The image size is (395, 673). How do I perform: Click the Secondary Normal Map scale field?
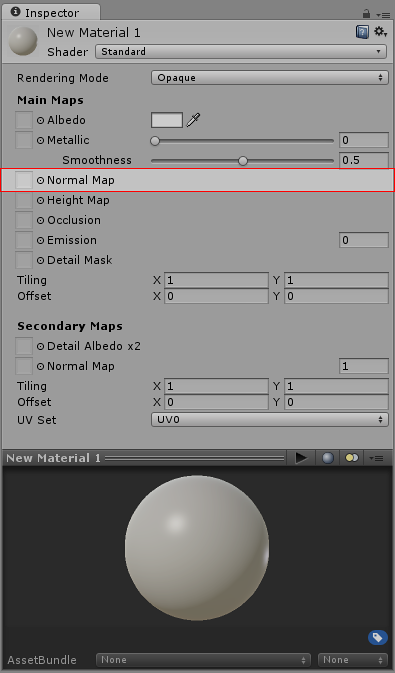tap(364, 366)
